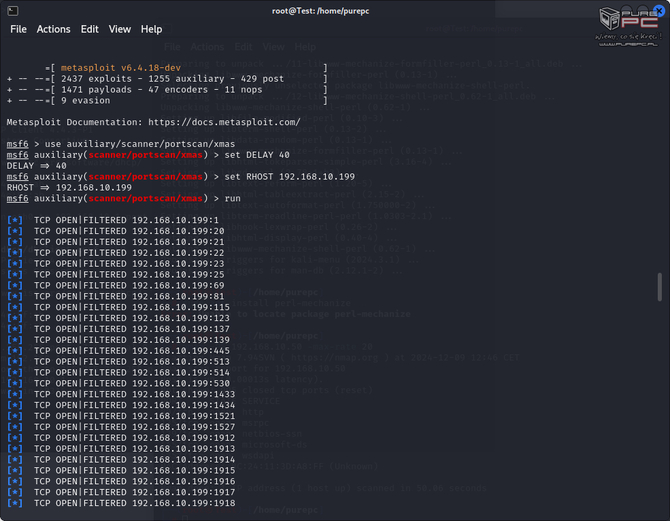Viewport: 670px width, 521px height.
Task: Open the Actions menu
Action: [53, 29]
